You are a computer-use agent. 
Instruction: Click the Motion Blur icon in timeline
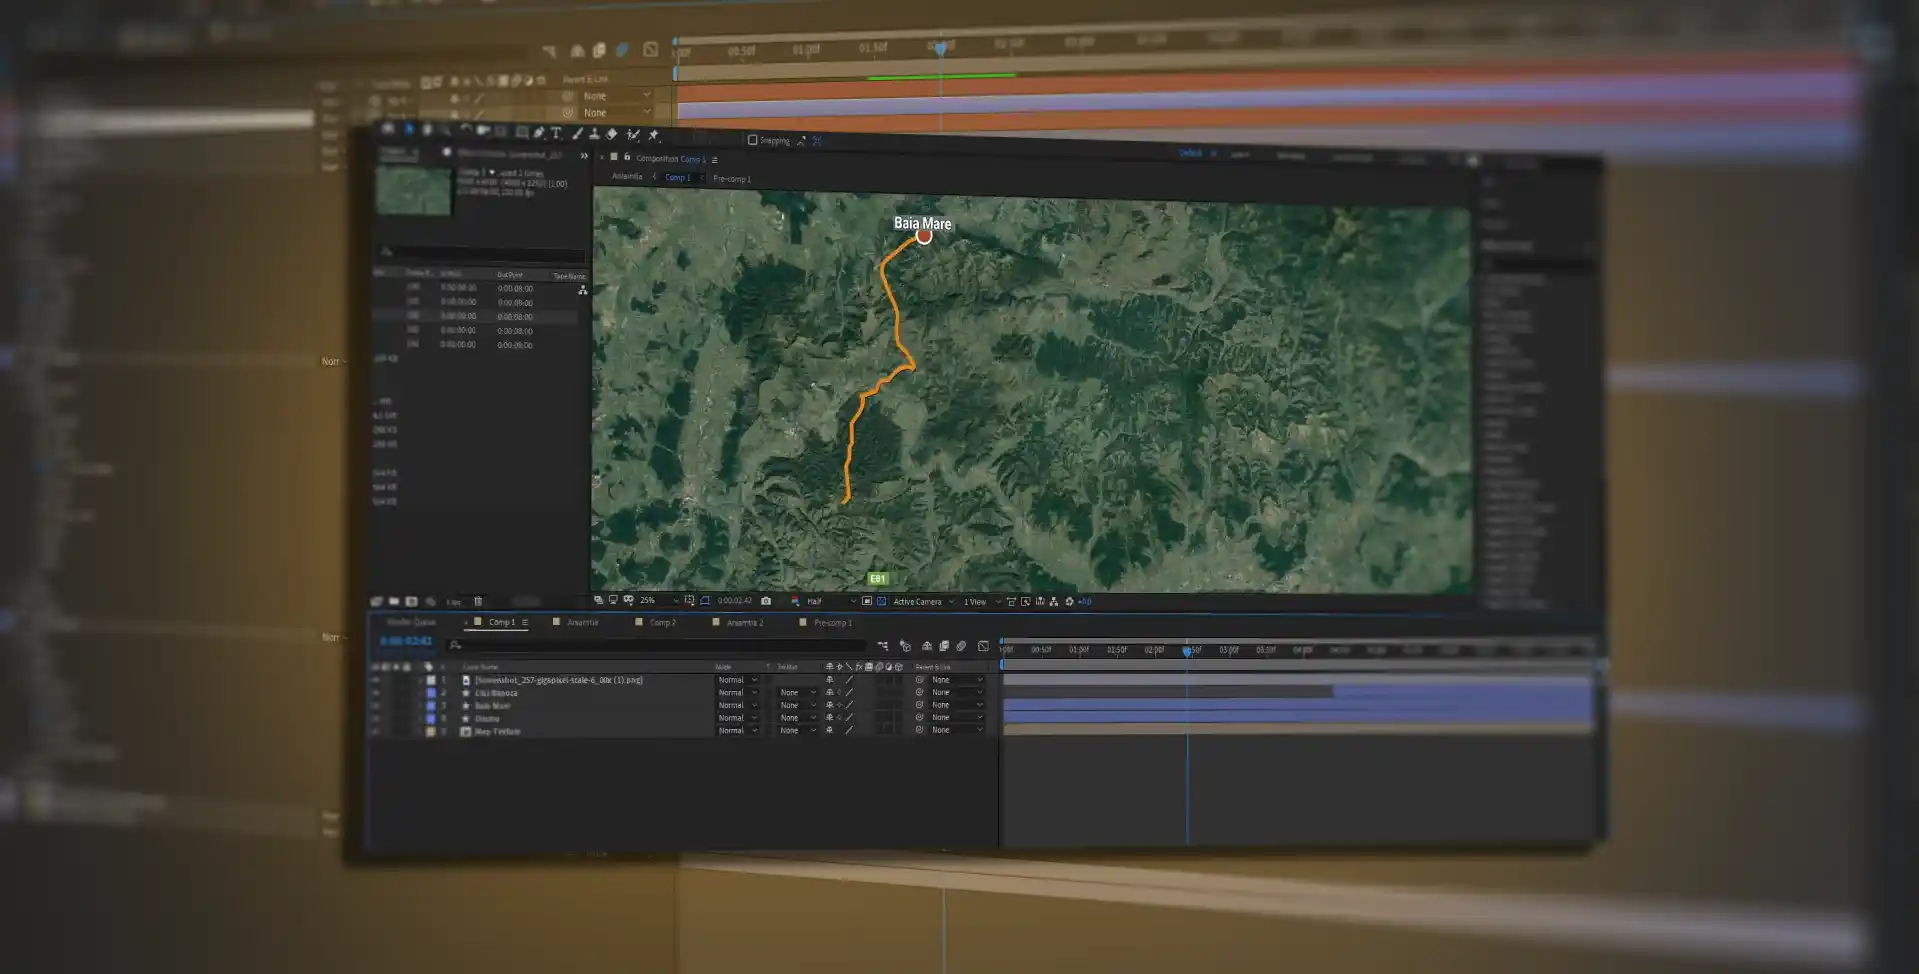961,646
